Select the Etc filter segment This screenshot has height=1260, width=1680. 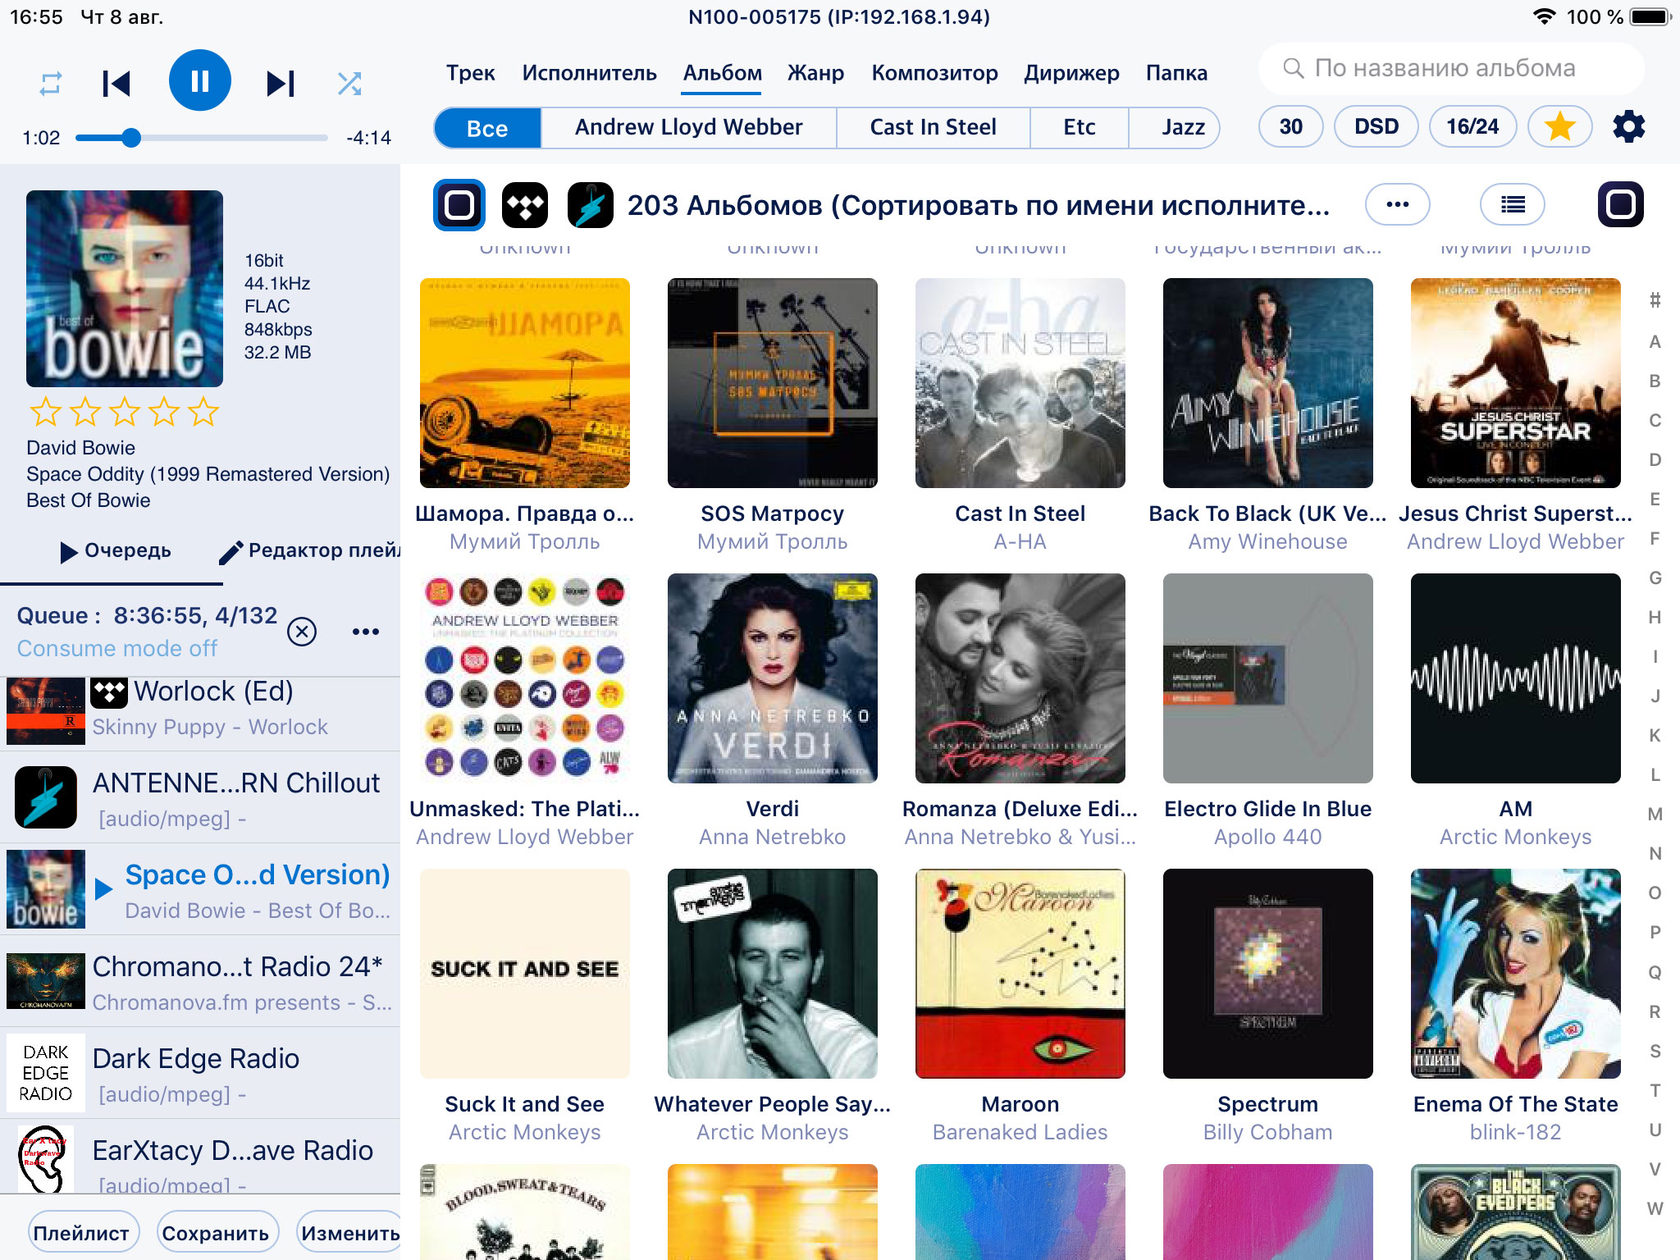coord(1079,128)
